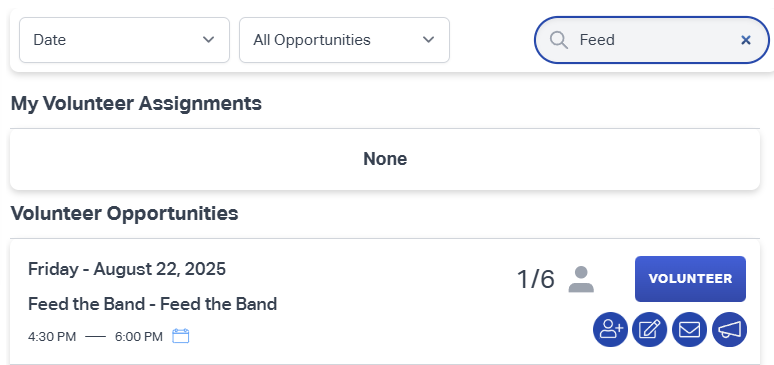Screen dimensions: 774x365
Task: Click the Volunteer Opportunities heading
Action: [x=124, y=213]
